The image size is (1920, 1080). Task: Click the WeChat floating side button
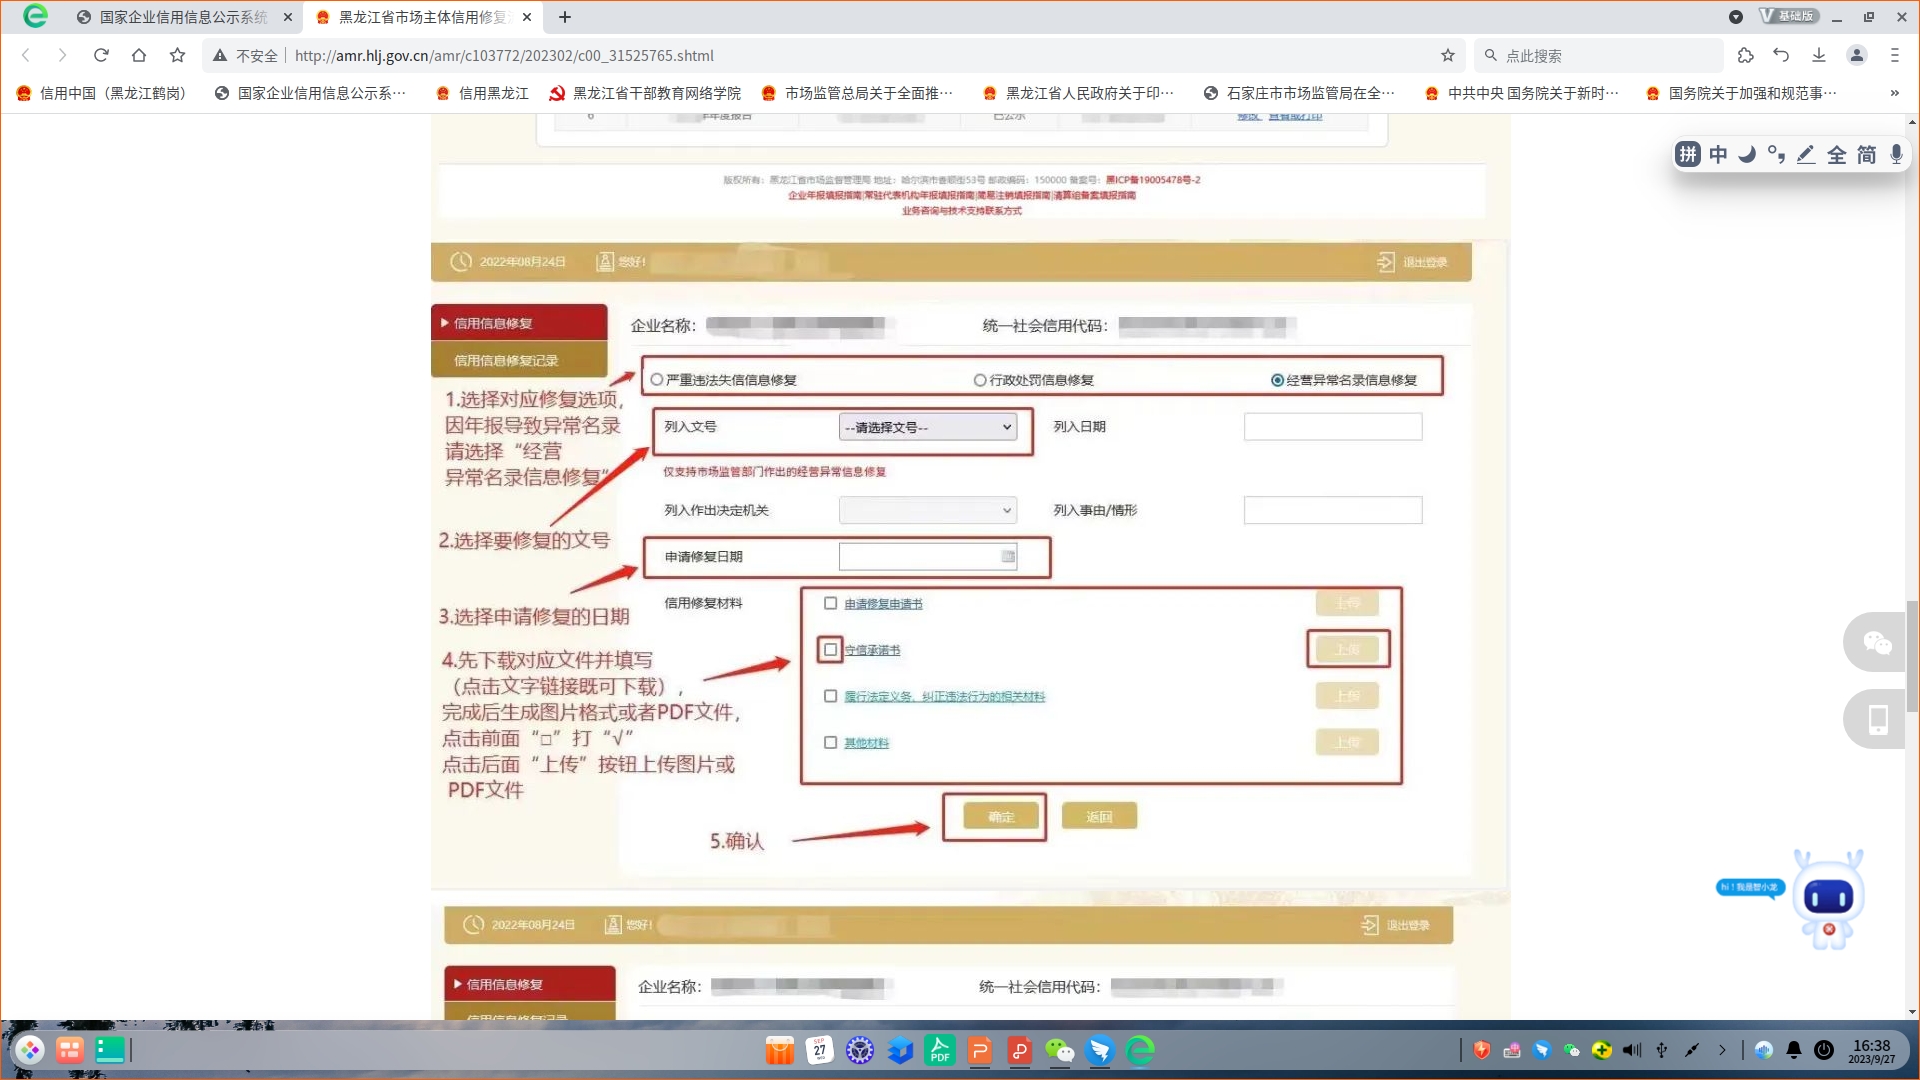pos(1877,642)
